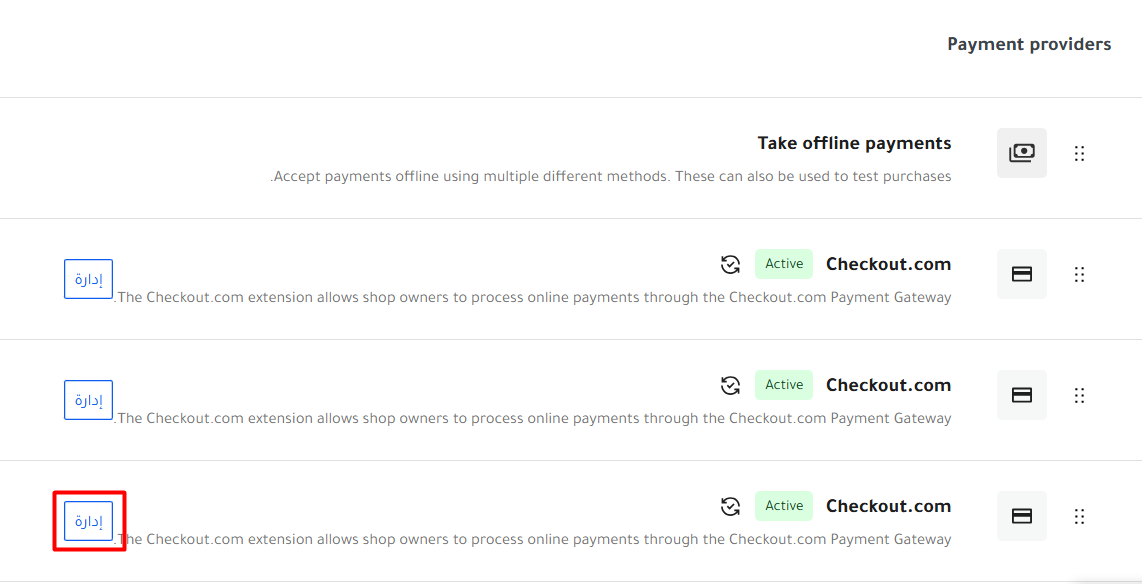The width and height of the screenshot is (1142, 584).
Task: Select the first Checkout.com provider title
Action: [x=888, y=264]
